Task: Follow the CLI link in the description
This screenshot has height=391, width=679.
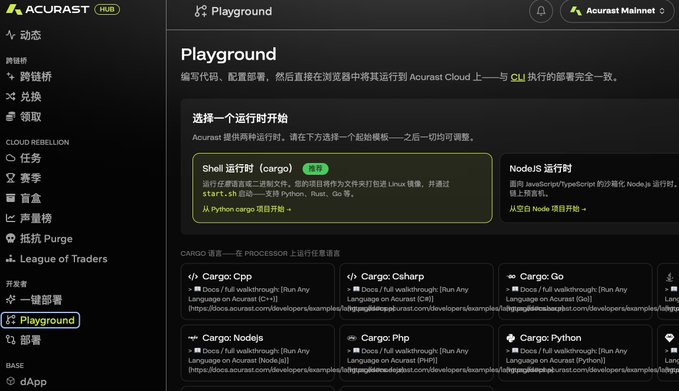Action: click(517, 77)
